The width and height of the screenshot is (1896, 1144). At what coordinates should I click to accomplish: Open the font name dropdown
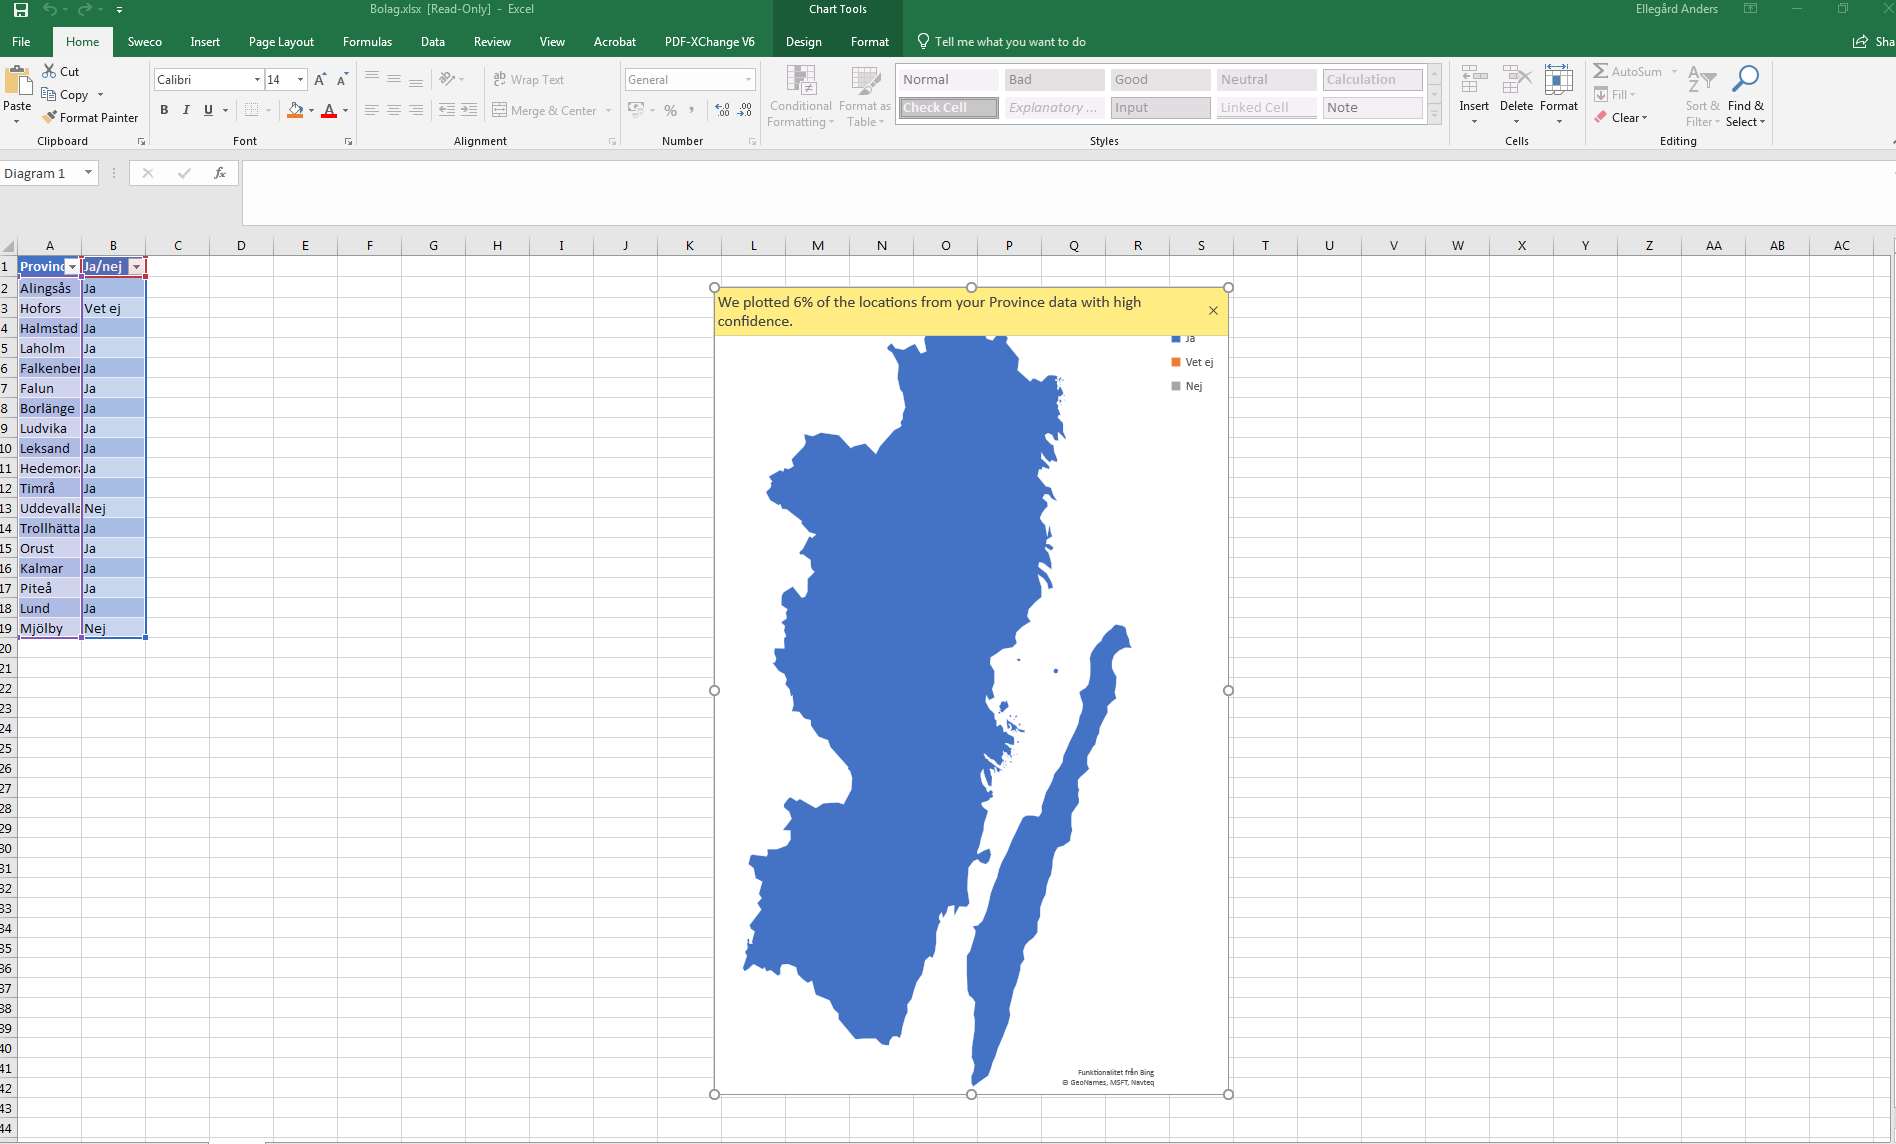pos(257,79)
